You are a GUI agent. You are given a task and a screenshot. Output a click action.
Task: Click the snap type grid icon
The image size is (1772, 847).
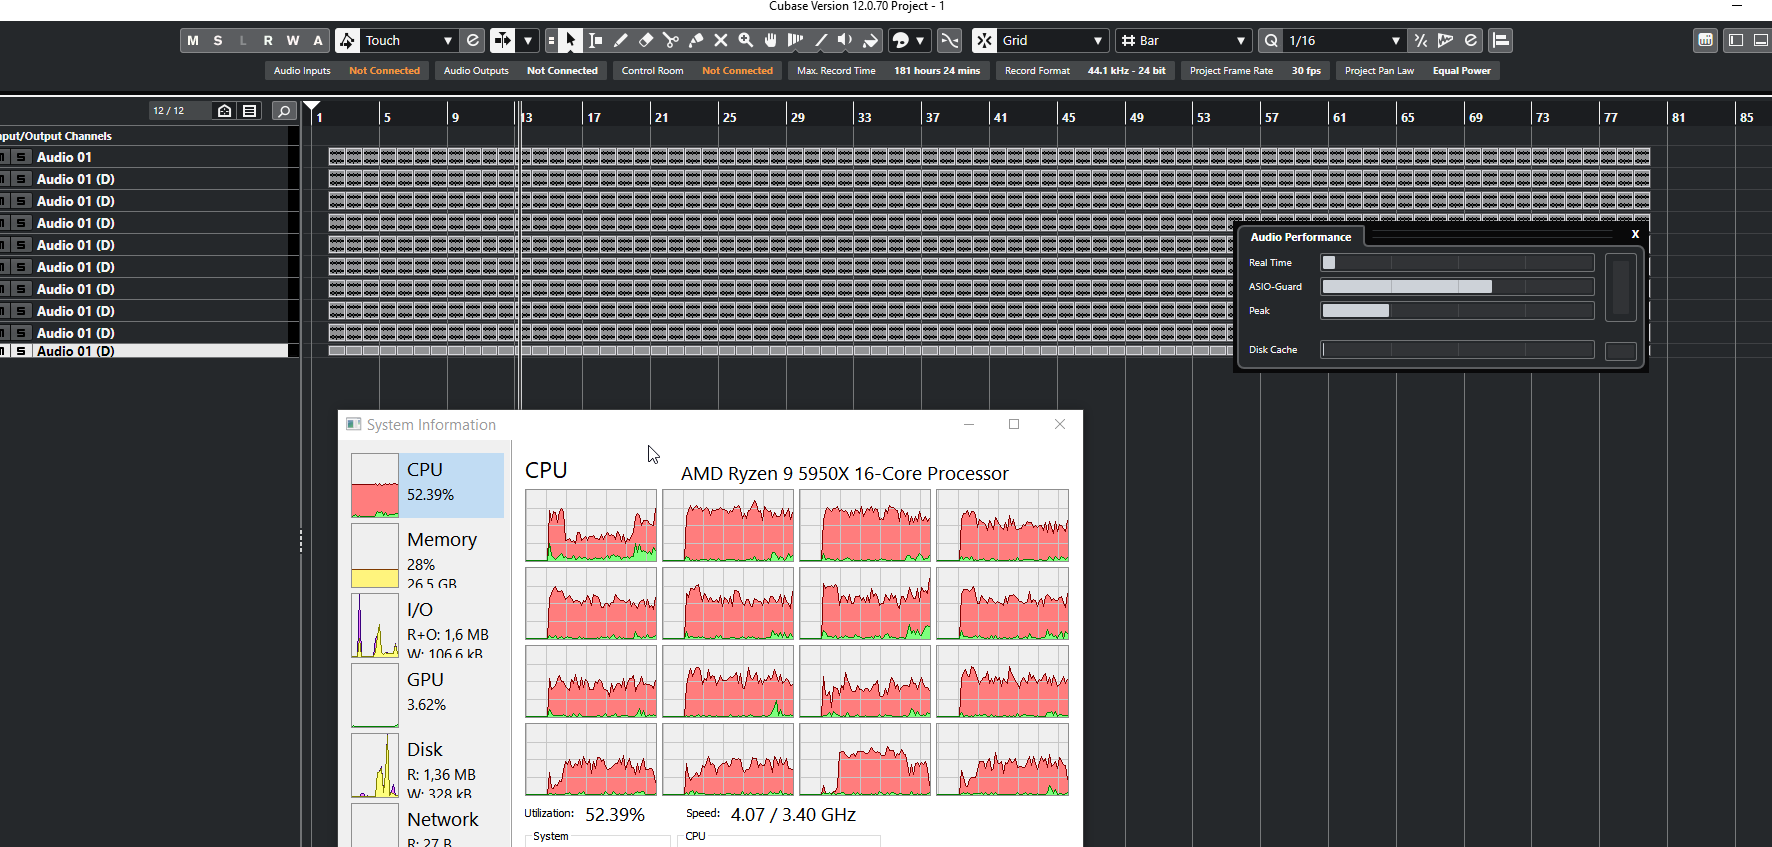click(x=985, y=40)
